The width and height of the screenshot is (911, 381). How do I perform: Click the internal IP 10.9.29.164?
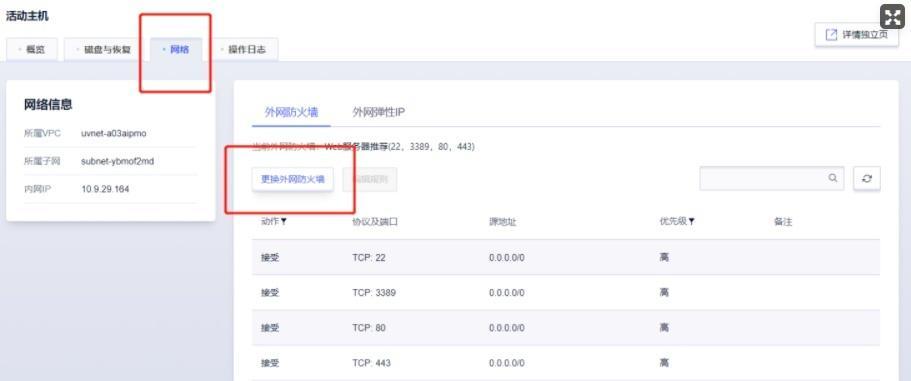coord(105,189)
